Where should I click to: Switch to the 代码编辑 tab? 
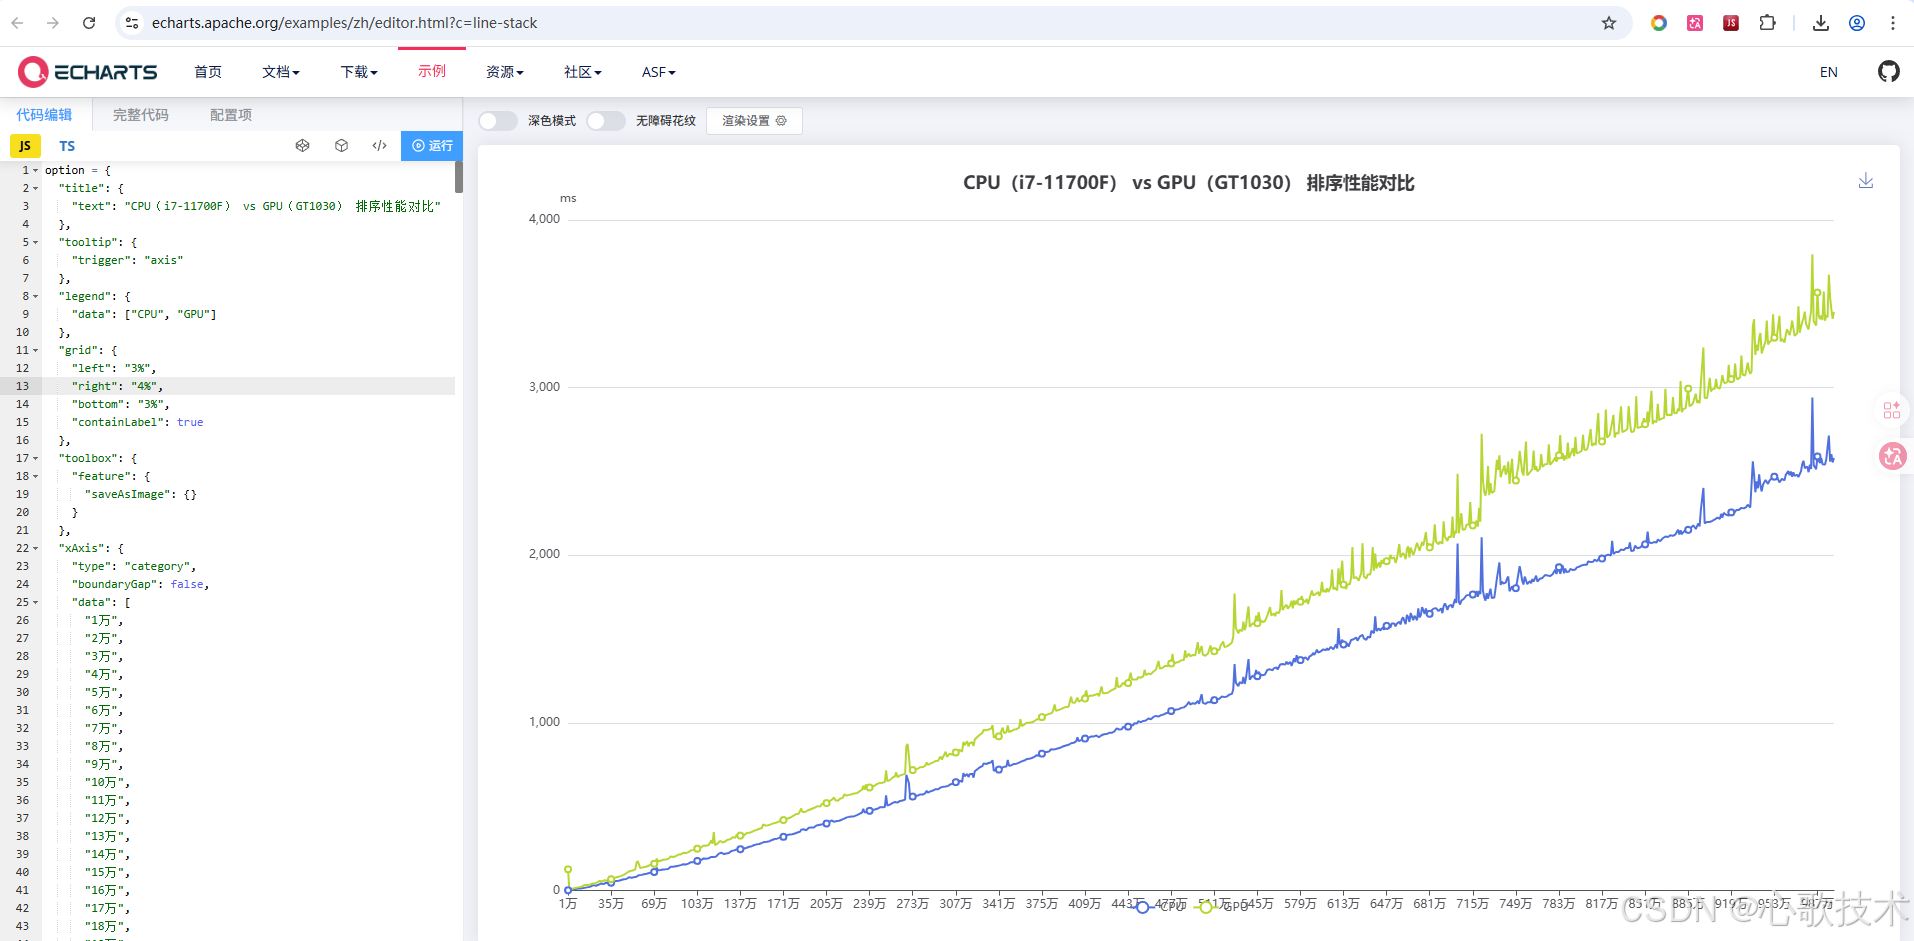[44, 115]
